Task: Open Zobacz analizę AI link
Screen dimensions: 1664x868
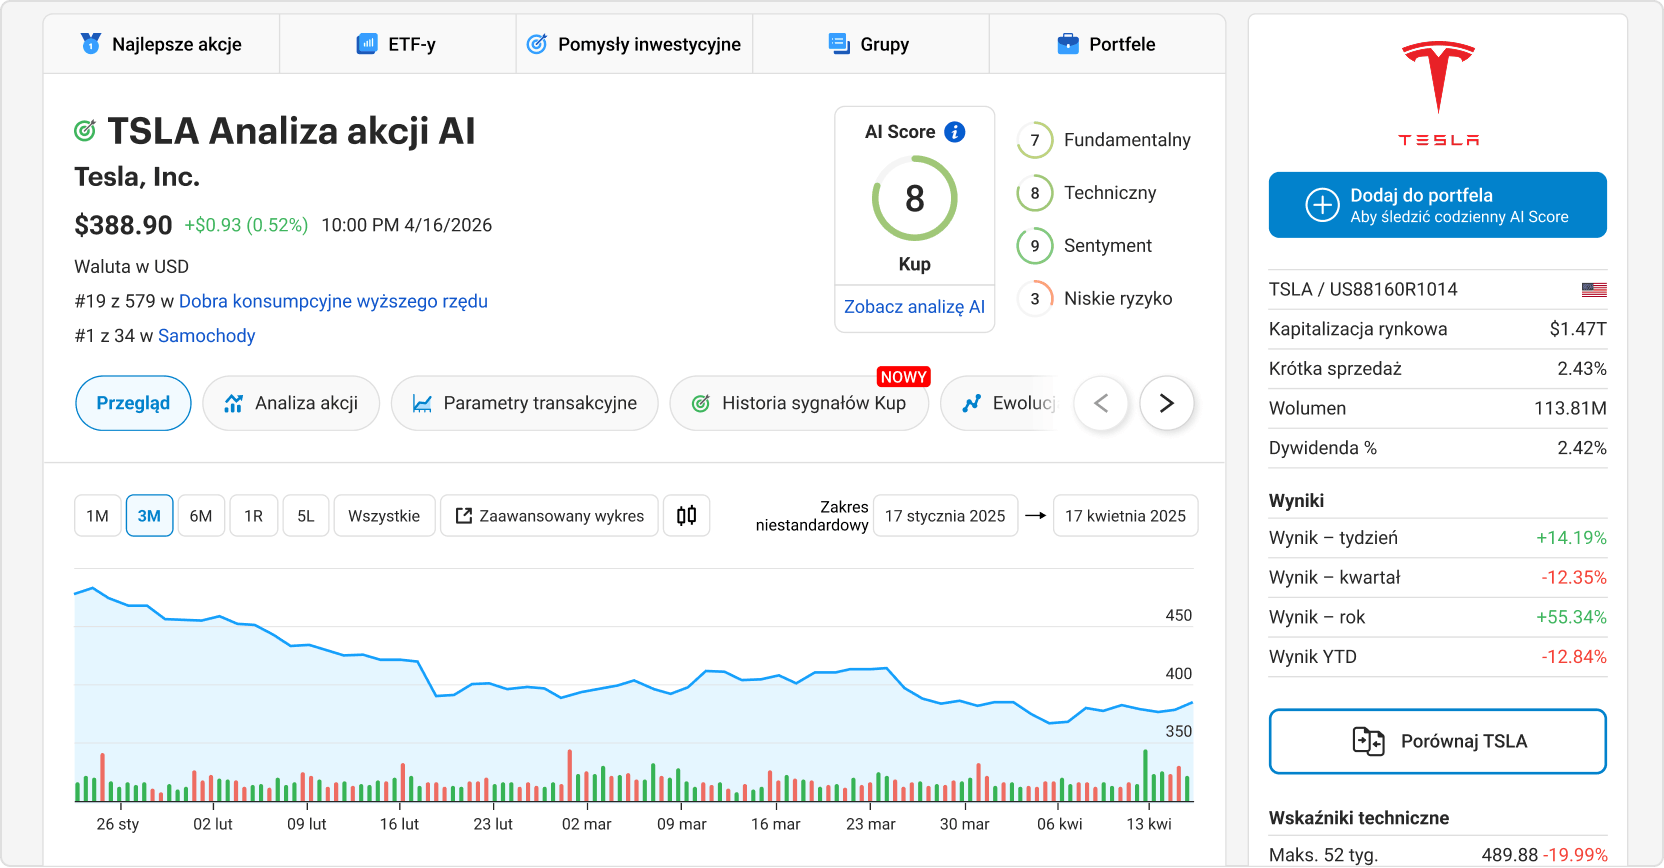Action: [x=914, y=307]
